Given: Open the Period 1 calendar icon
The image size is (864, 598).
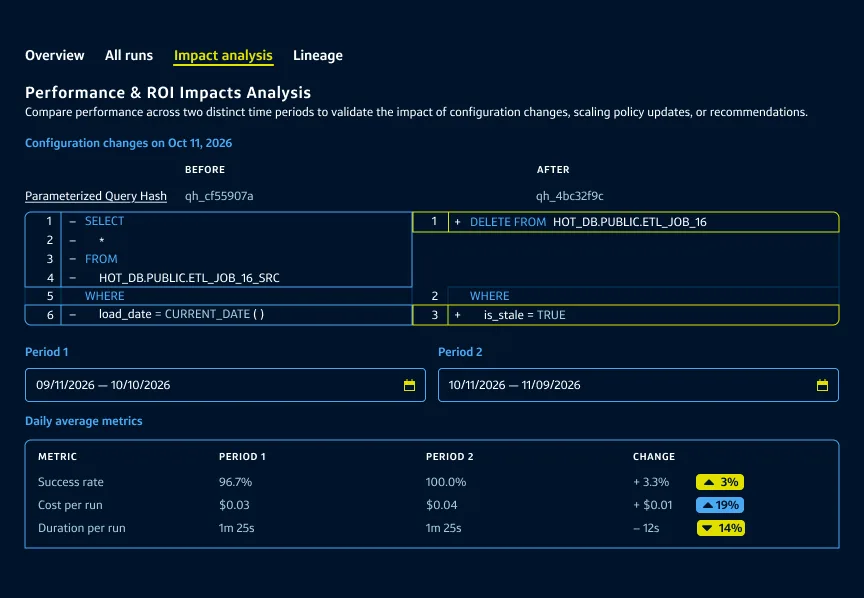Looking at the screenshot, I should pyautogui.click(x=409, y=385).
